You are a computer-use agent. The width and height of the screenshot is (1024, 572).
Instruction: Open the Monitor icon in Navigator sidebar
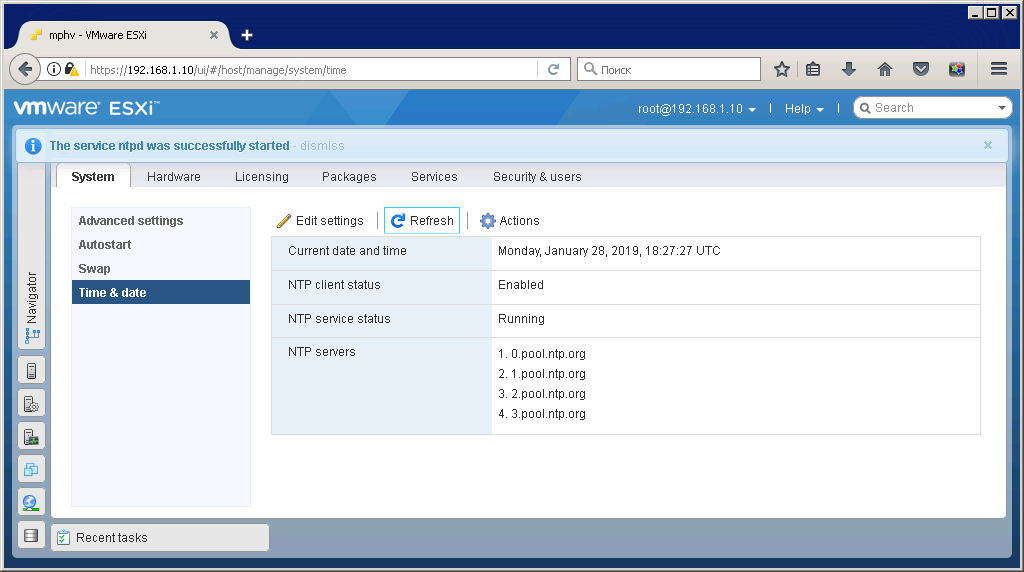point(31,437)
